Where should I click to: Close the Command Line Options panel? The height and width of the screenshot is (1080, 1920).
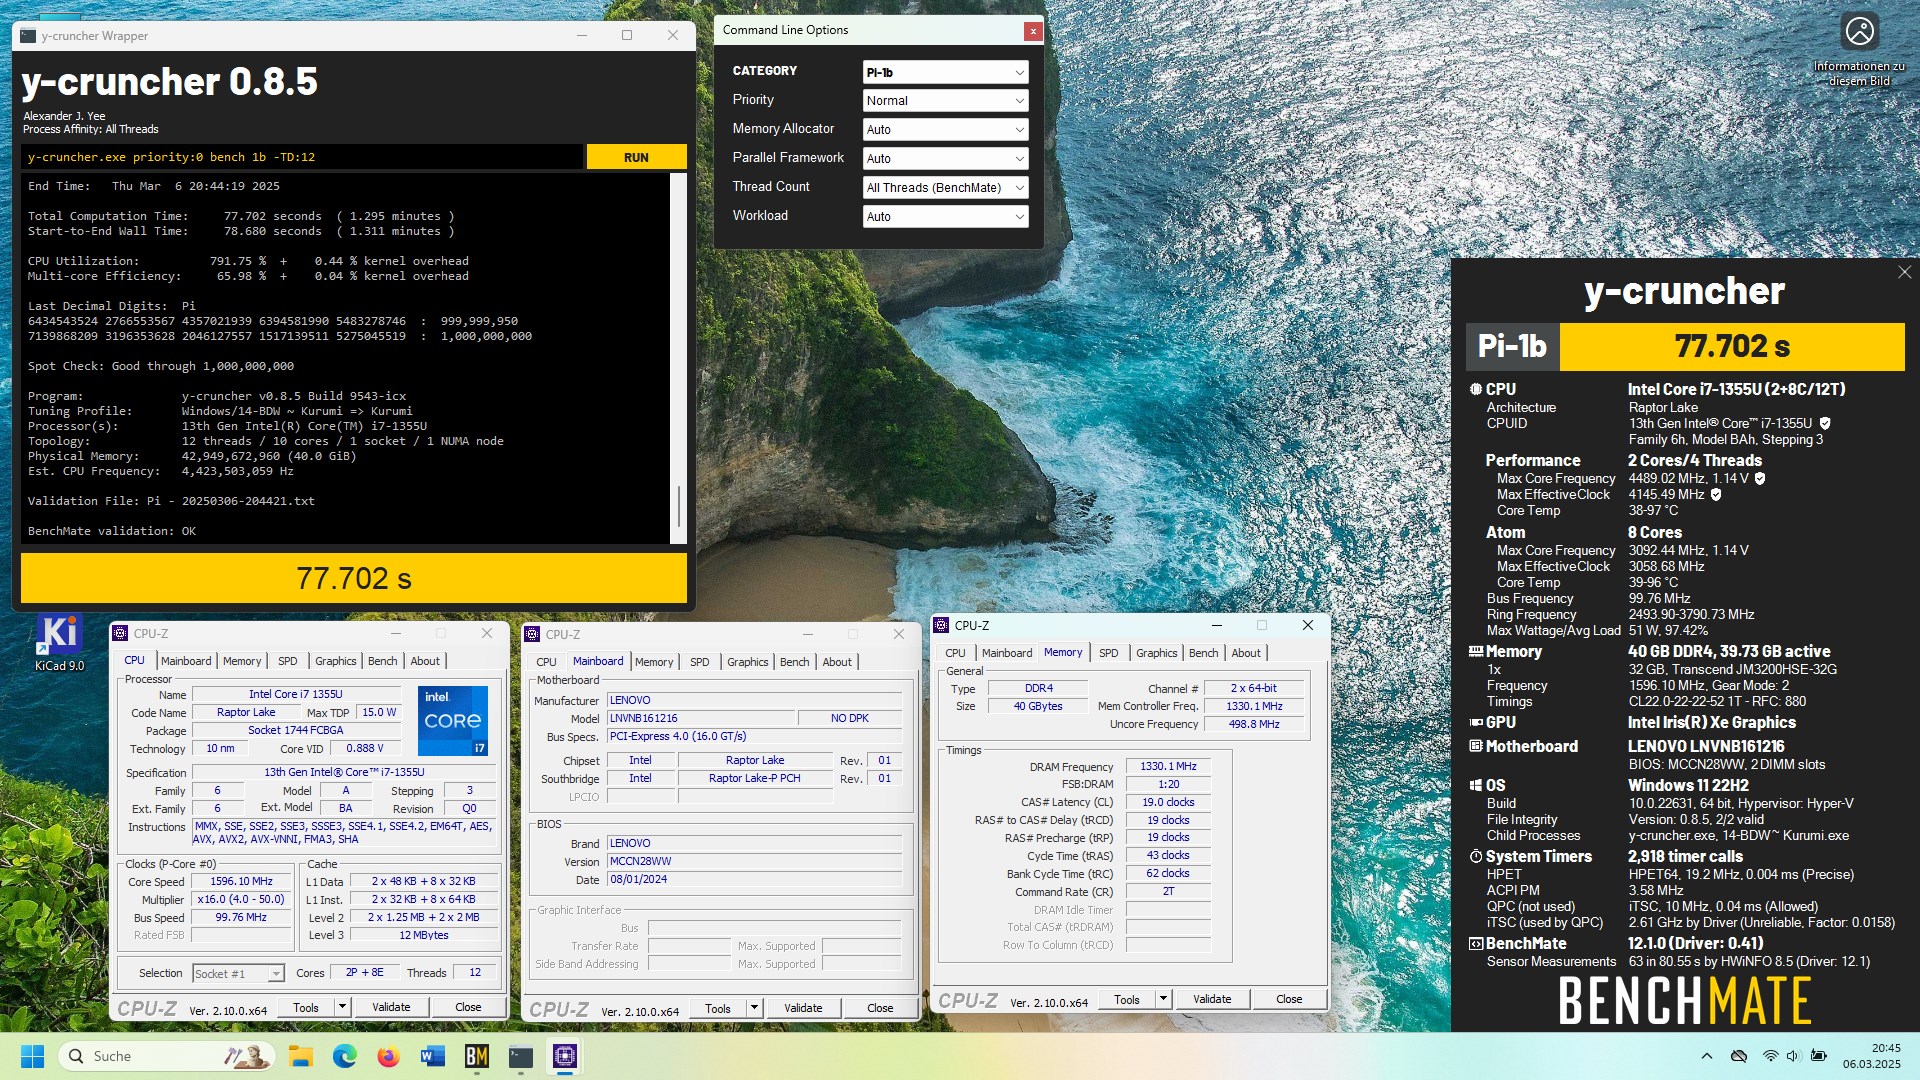1033,31
